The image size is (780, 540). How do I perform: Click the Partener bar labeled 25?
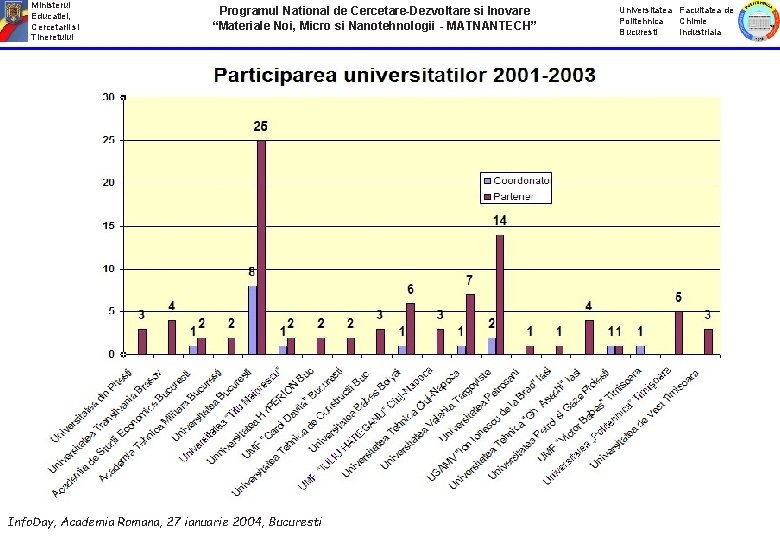261,247
